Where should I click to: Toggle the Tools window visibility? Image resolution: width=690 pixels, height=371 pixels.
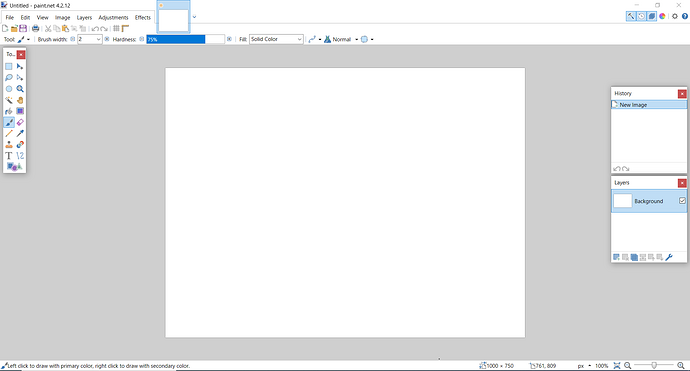(631, 16)
